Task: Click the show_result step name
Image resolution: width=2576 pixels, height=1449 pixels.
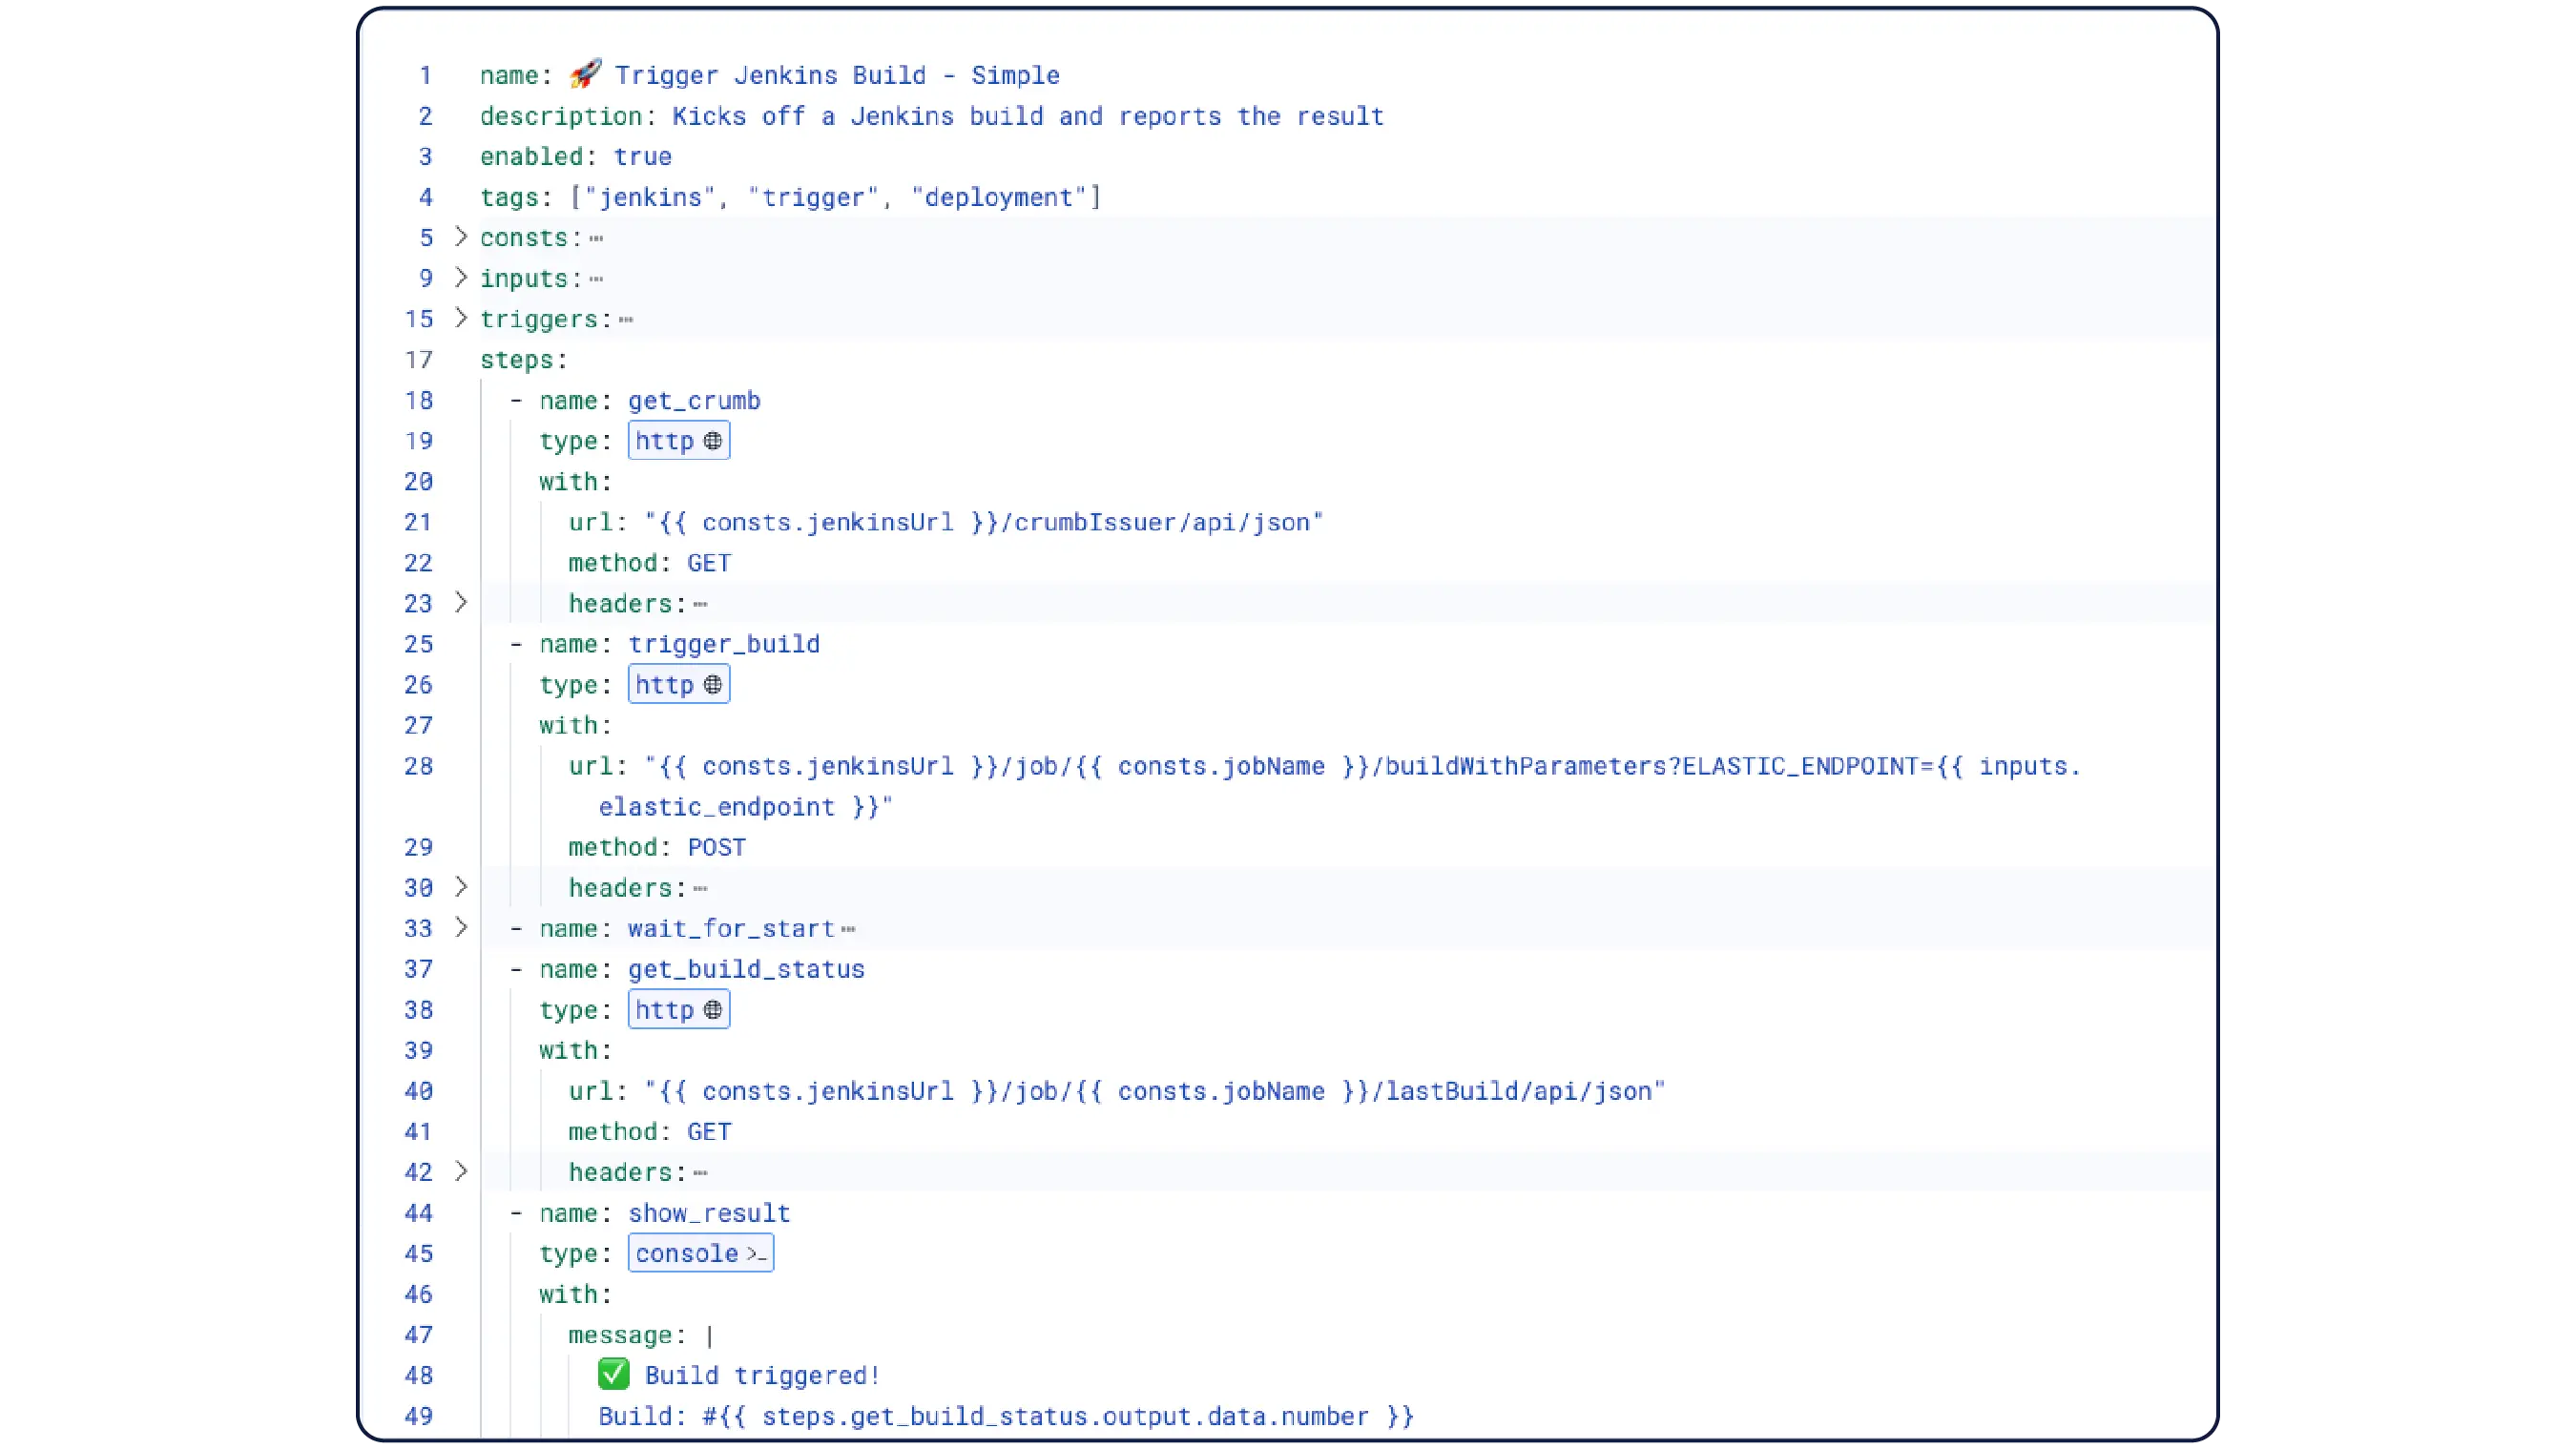Action: click(x=709, y=1214)
